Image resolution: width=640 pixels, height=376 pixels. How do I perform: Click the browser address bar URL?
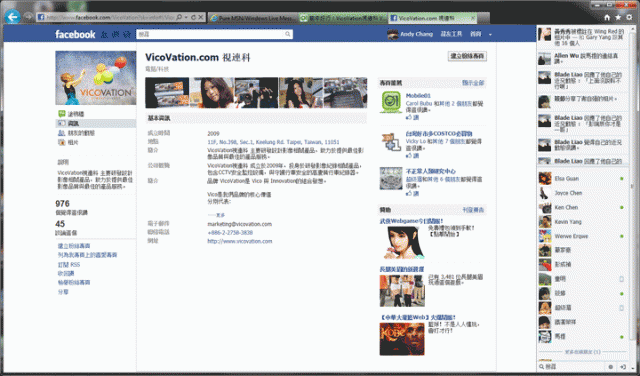coord(110,18)
